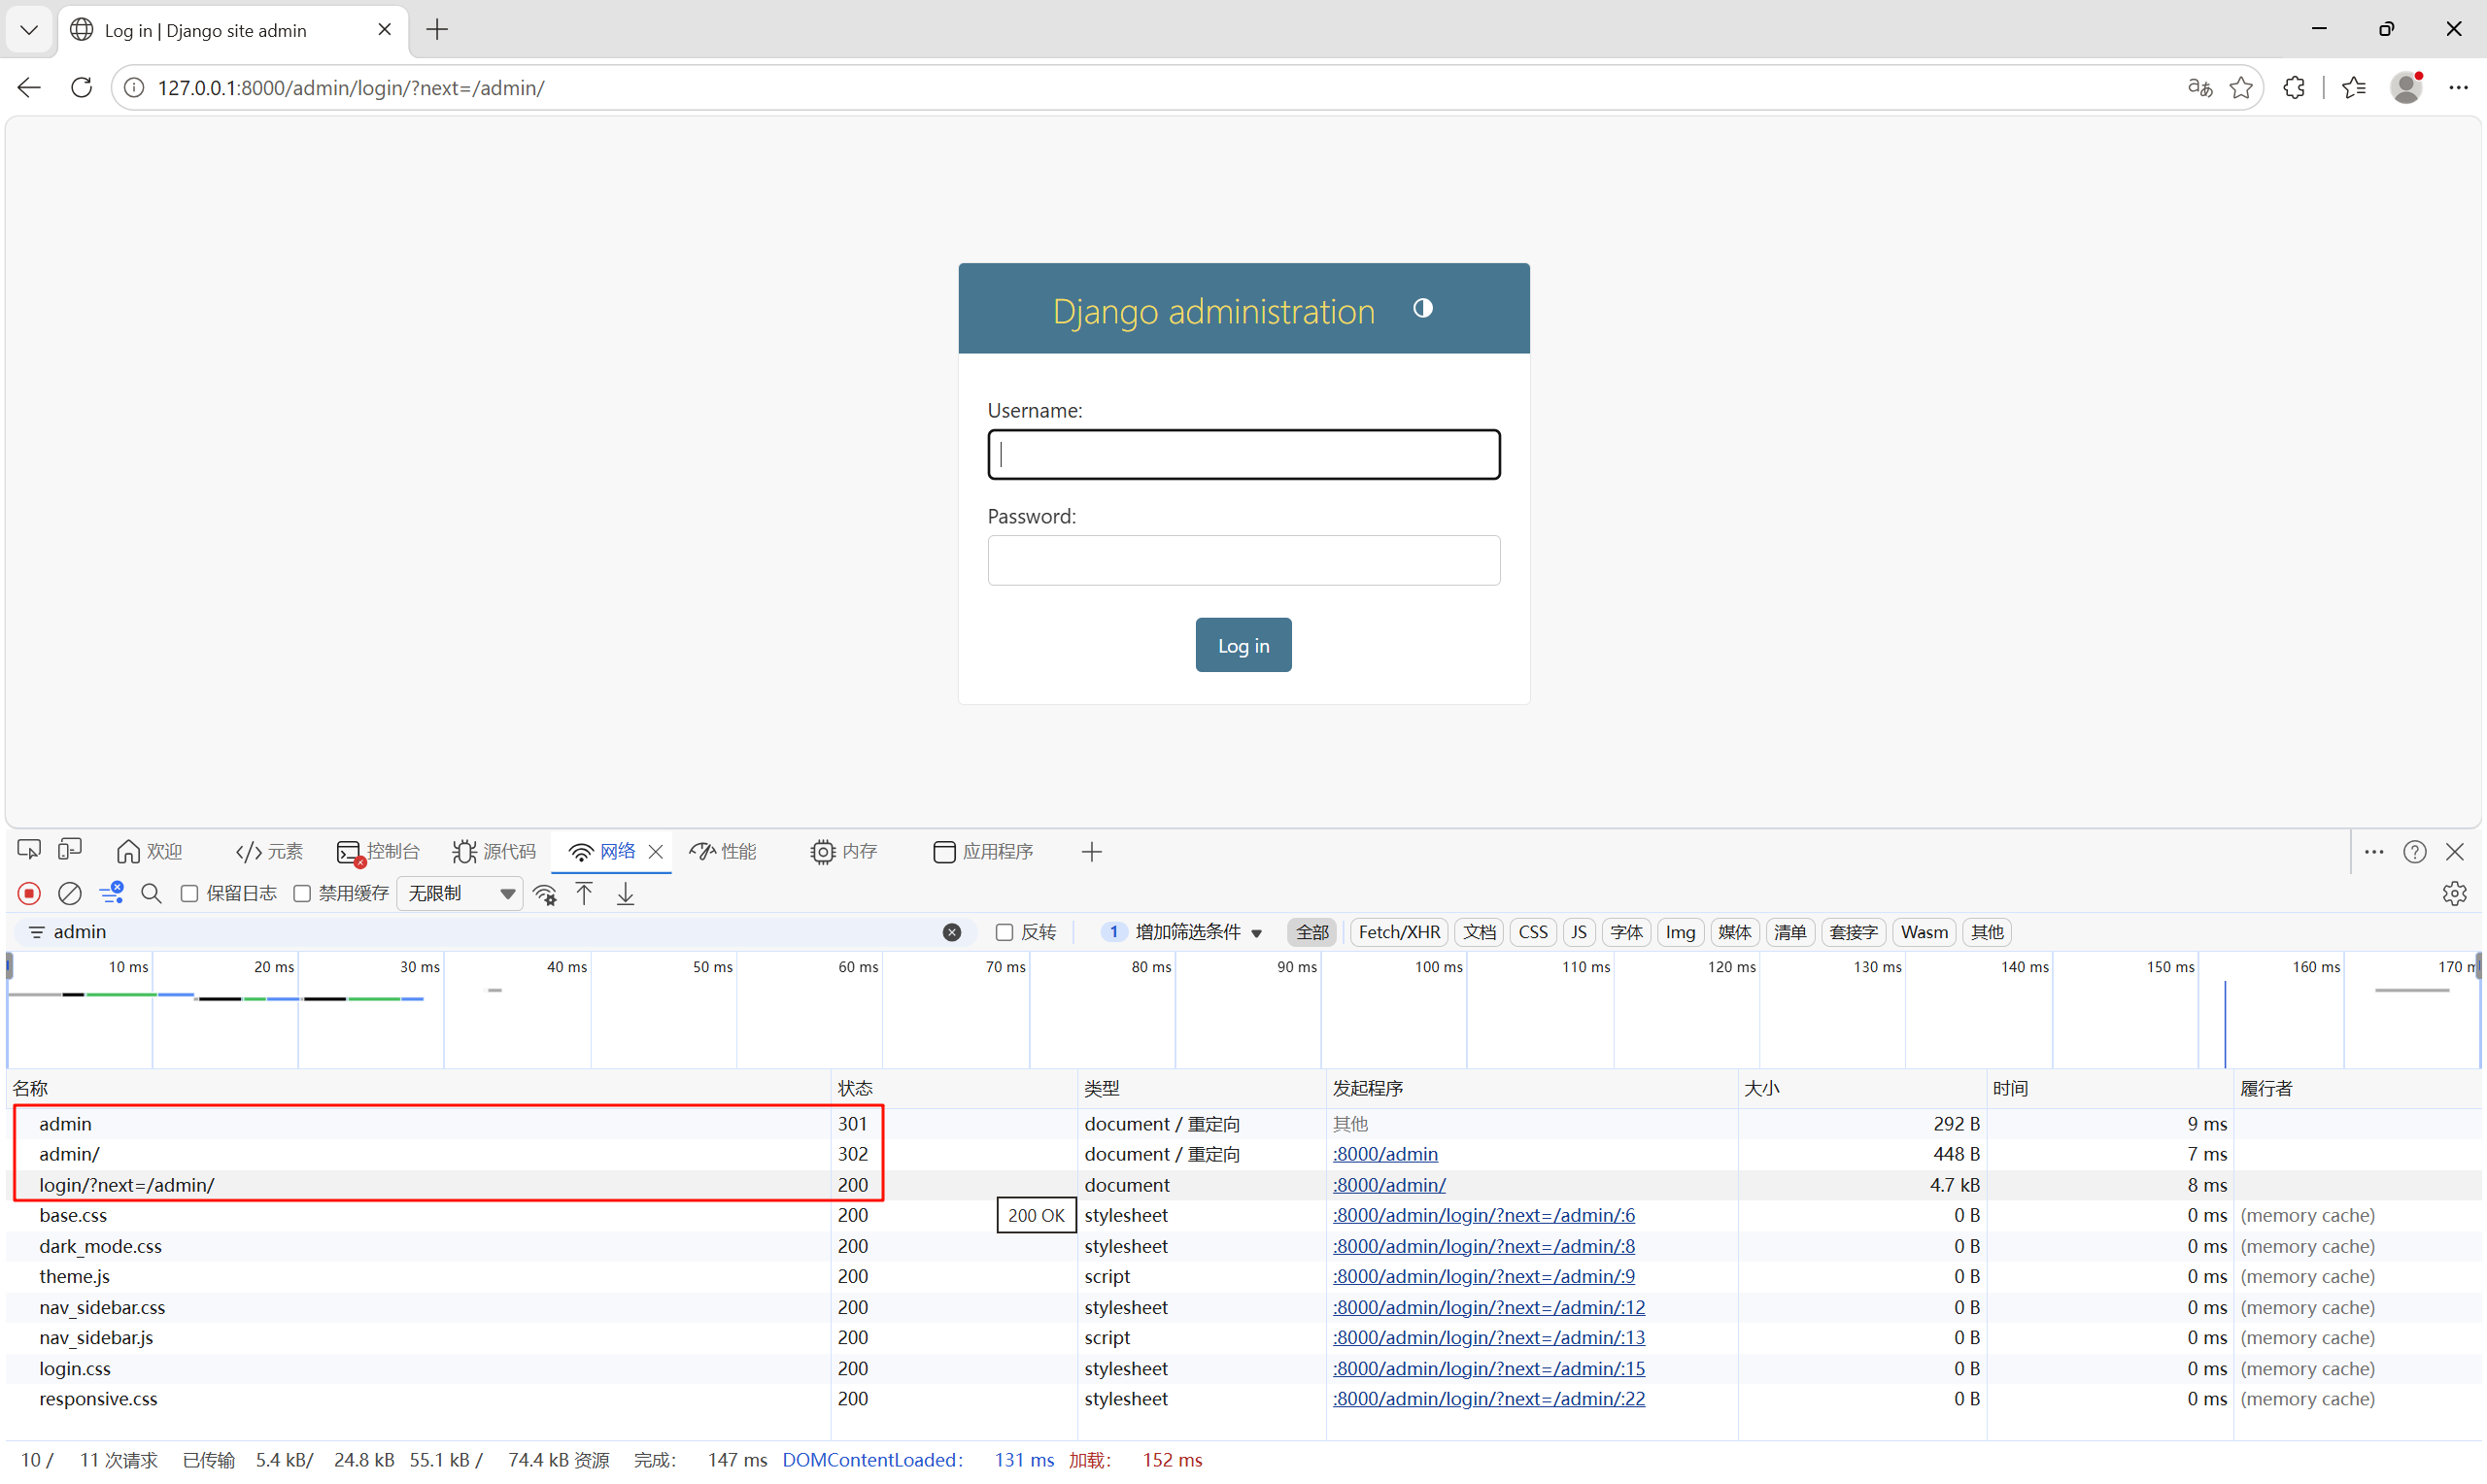The width and height of the screenshot is (2487, 1484).
Task: Open the 源代码 tab
Action: coord(494,852)
